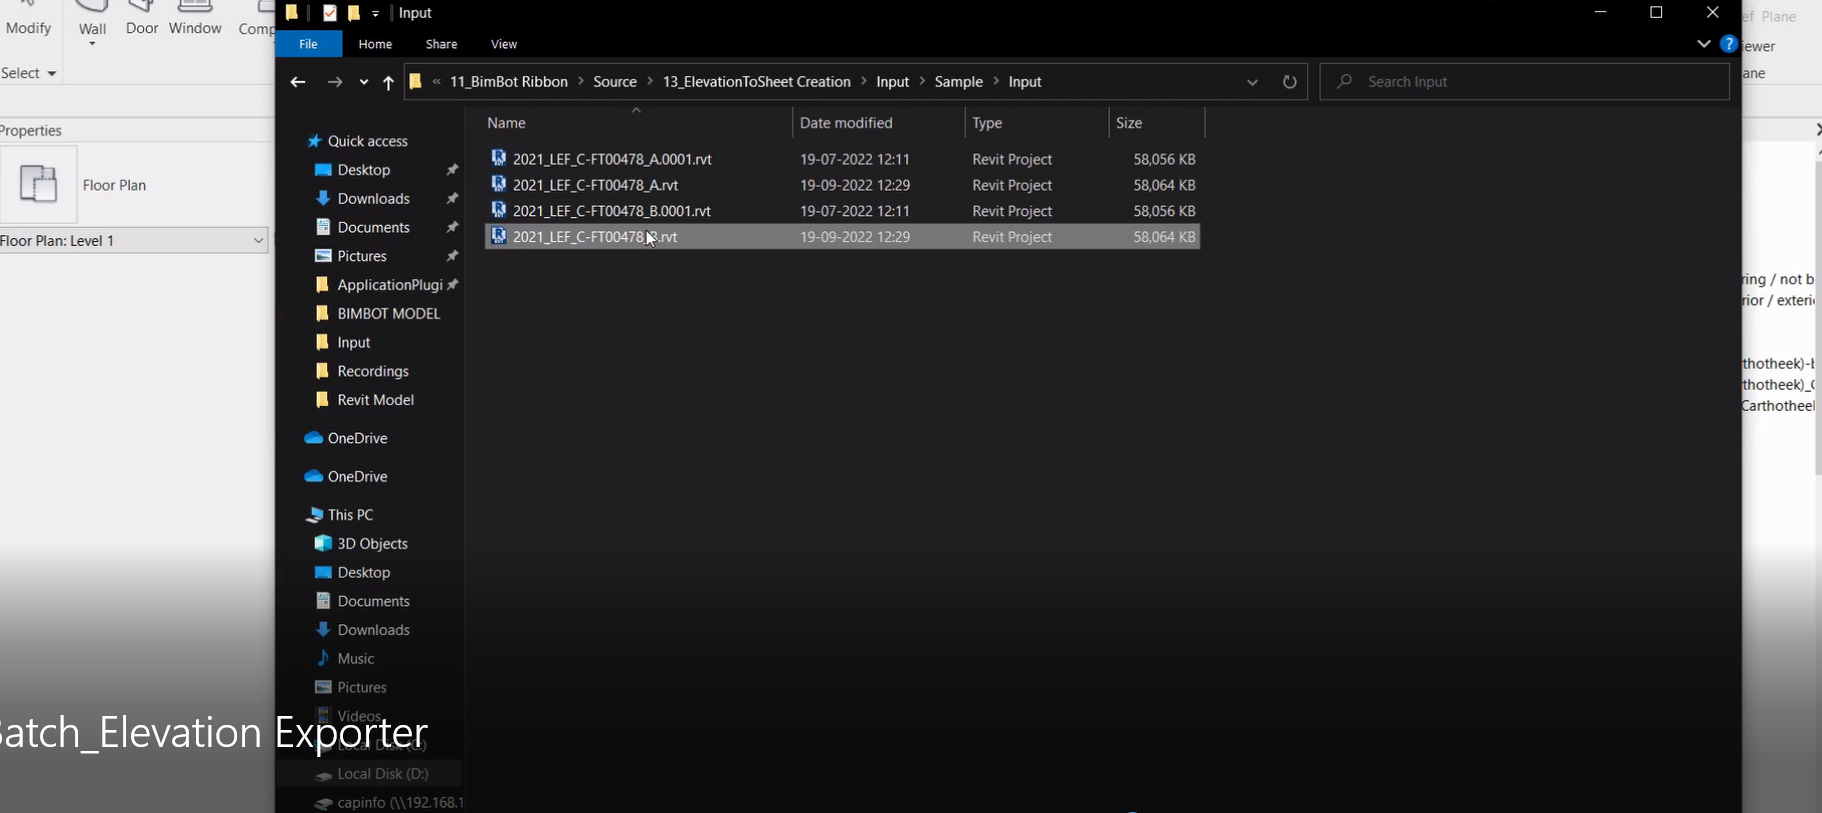Open pinned Documents under Quick access
1822x813 pixels.
[373, 227]
